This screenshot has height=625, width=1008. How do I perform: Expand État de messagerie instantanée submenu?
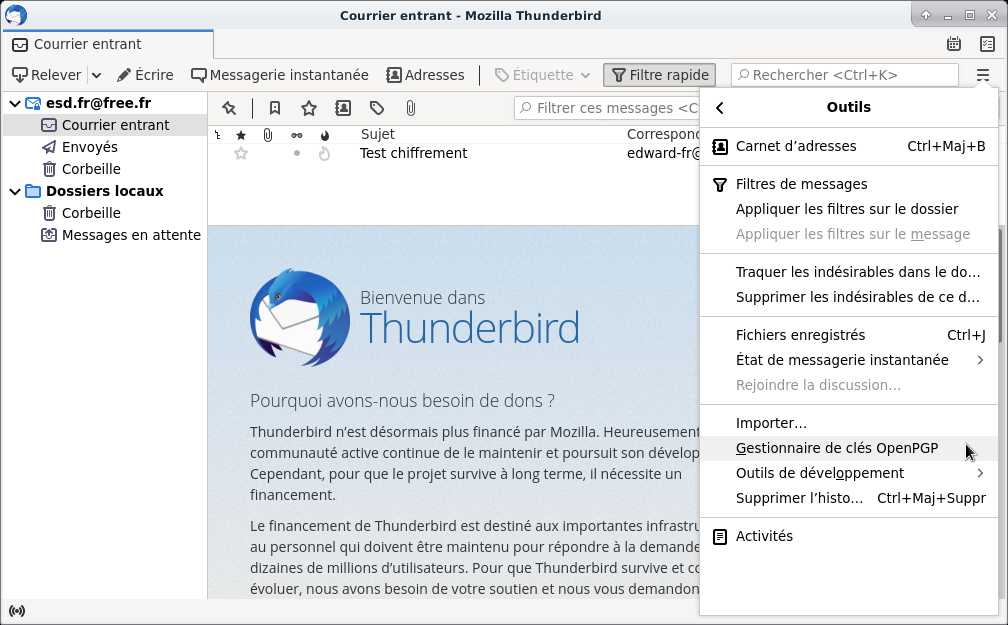tap(849, 361)
